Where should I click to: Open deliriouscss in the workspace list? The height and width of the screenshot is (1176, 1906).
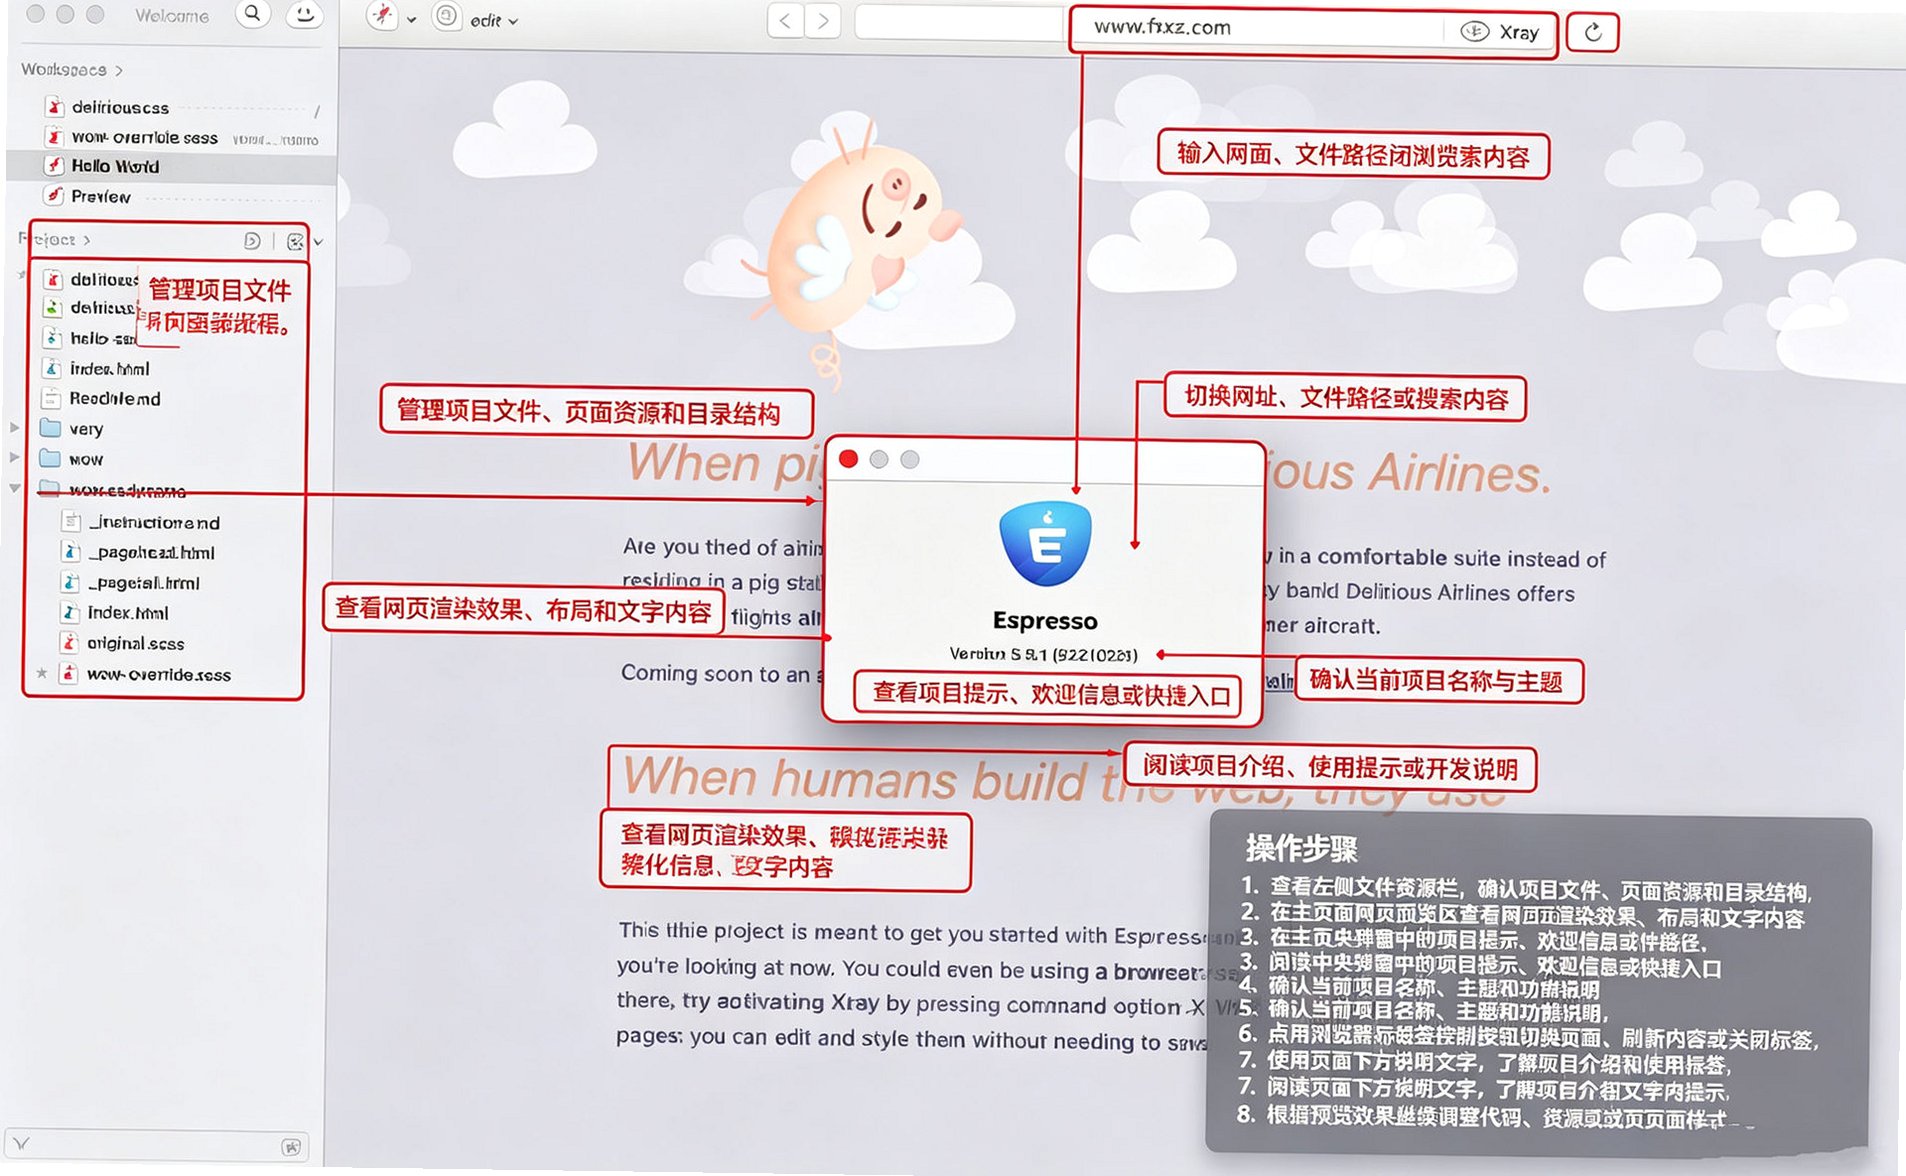(x=120, y=107)
